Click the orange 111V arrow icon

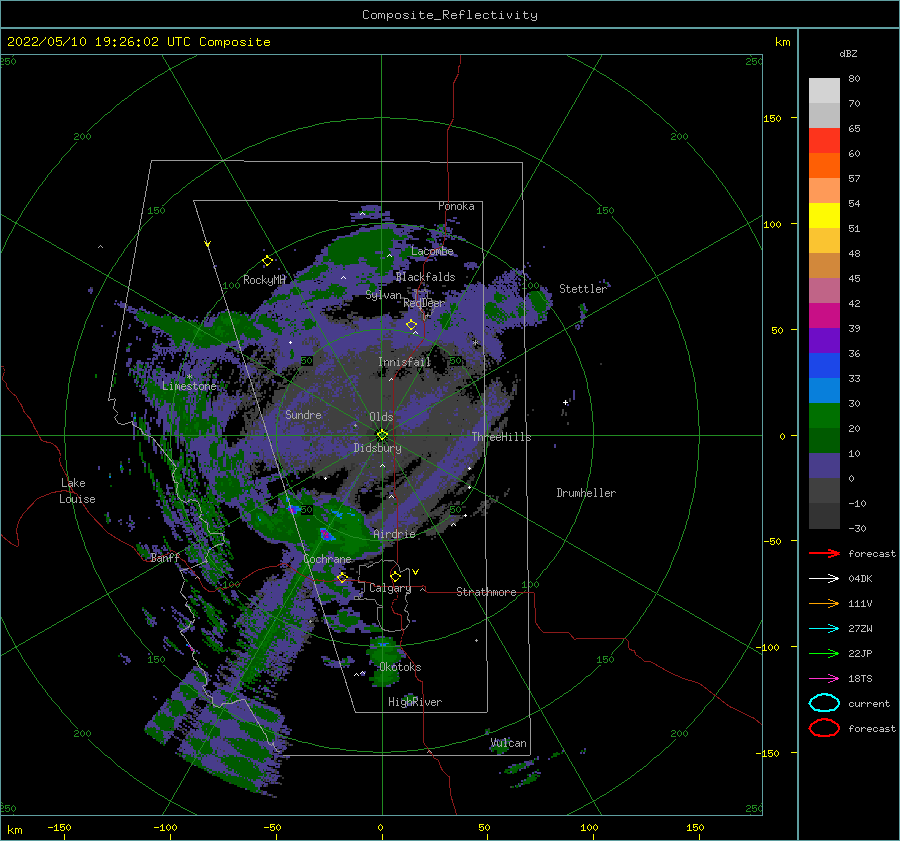click(x=824, y=603)
